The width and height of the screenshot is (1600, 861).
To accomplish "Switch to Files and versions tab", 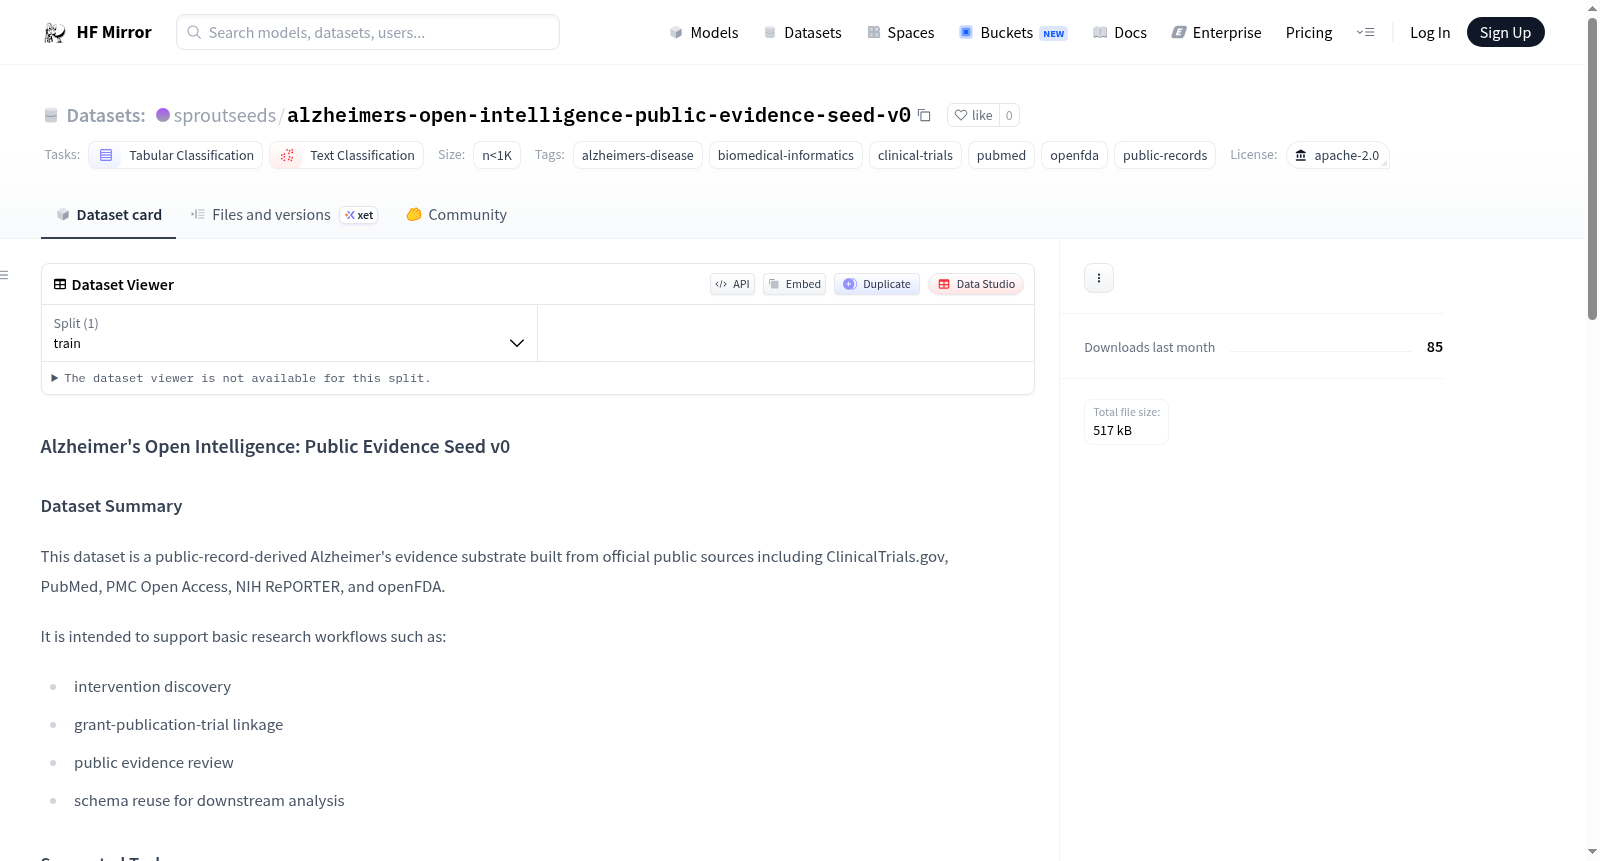I will pos(284,215).
